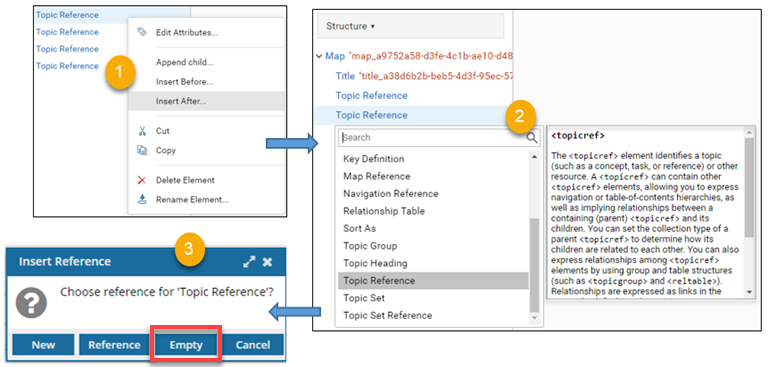Select Relationship Table in element list
The width and height of the screenshot is (768, 367).
(384, 211)
